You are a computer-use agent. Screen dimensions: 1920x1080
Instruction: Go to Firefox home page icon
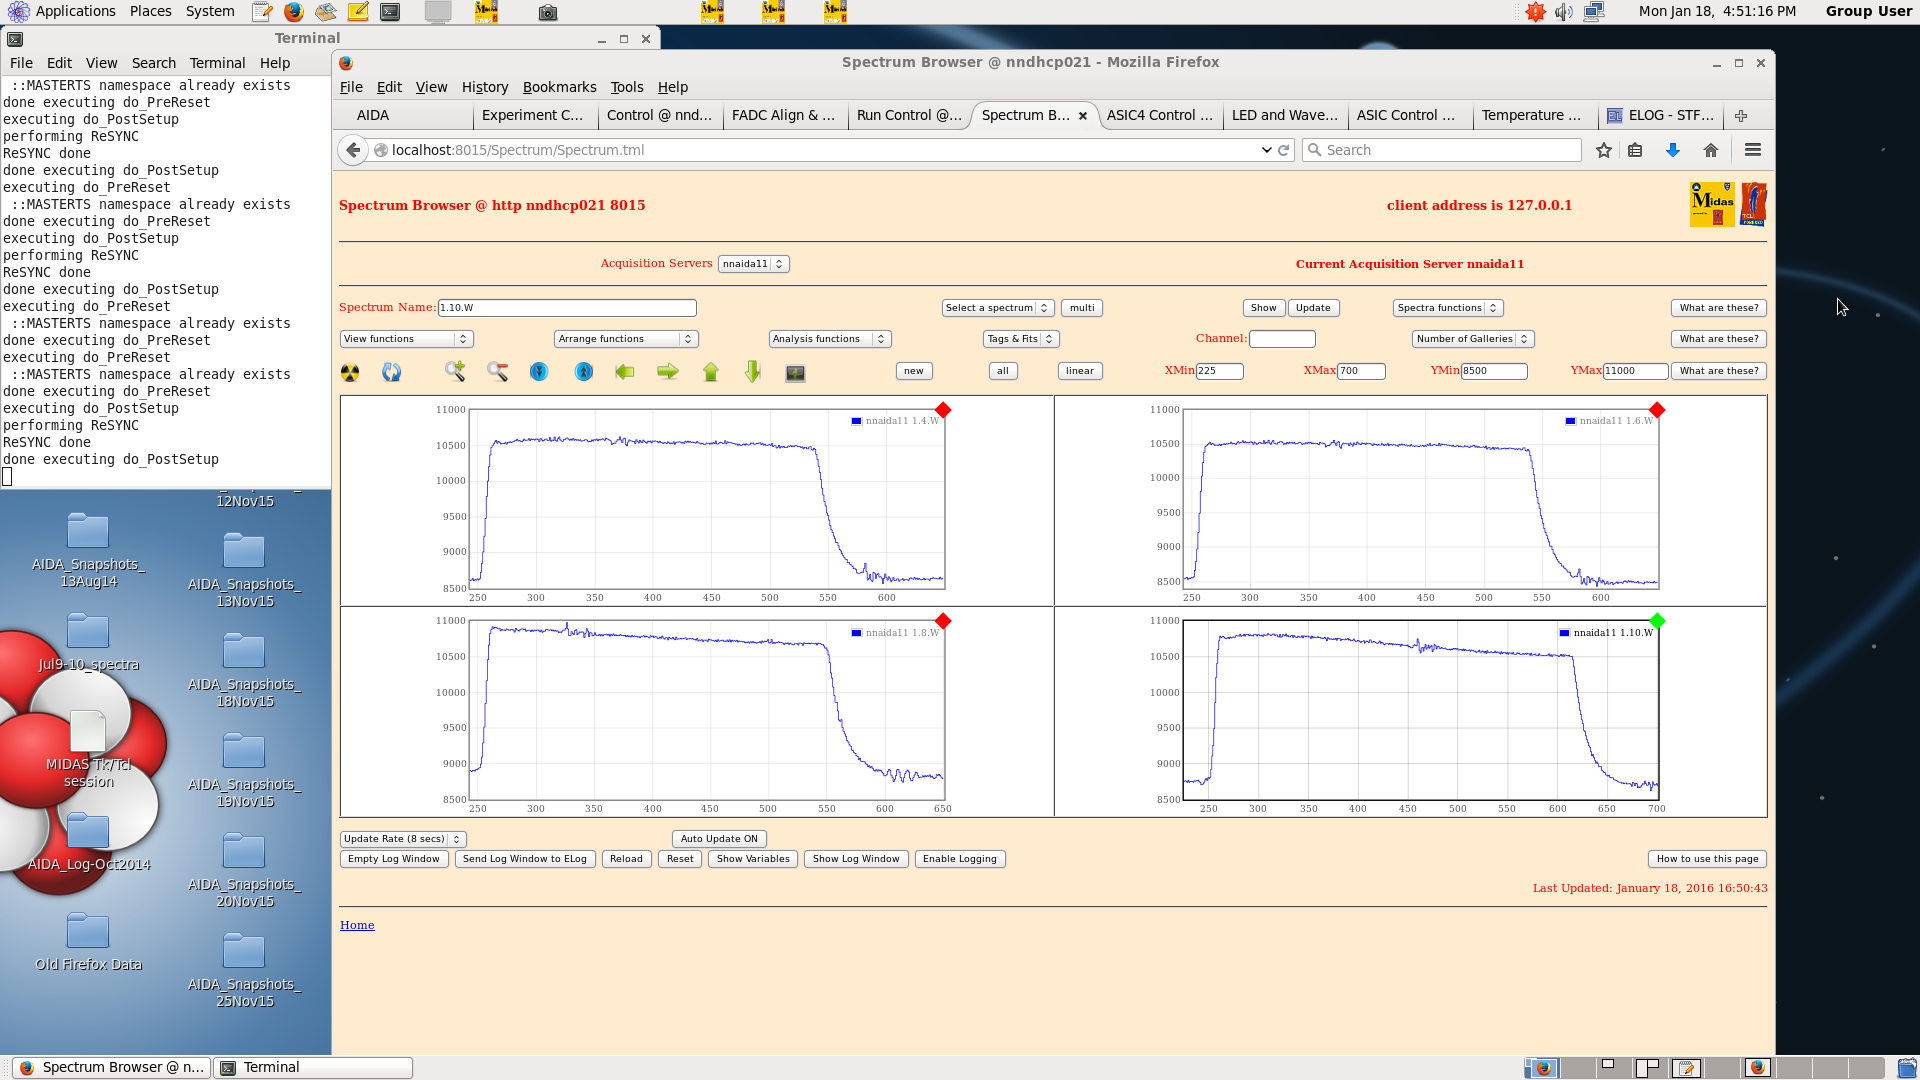(1711, 150)
